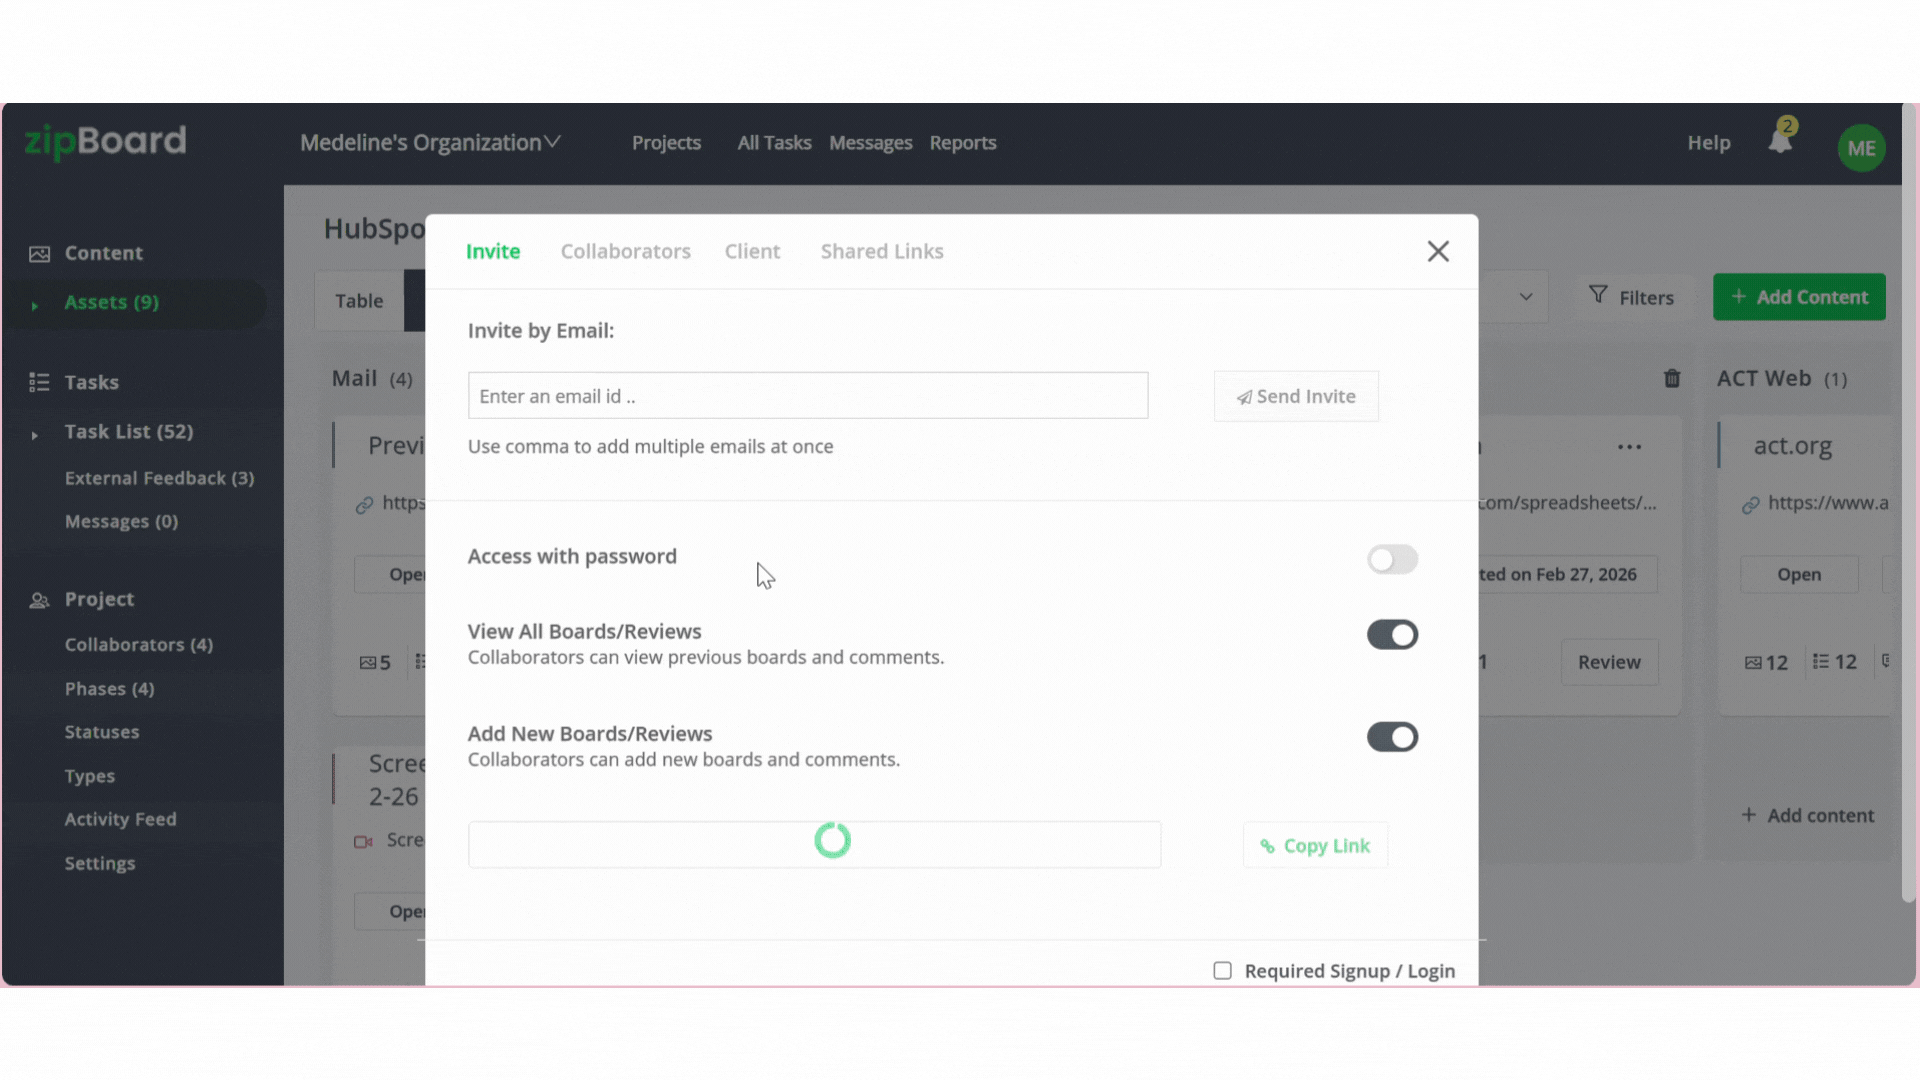Click the email id input field

pos(807,396)
